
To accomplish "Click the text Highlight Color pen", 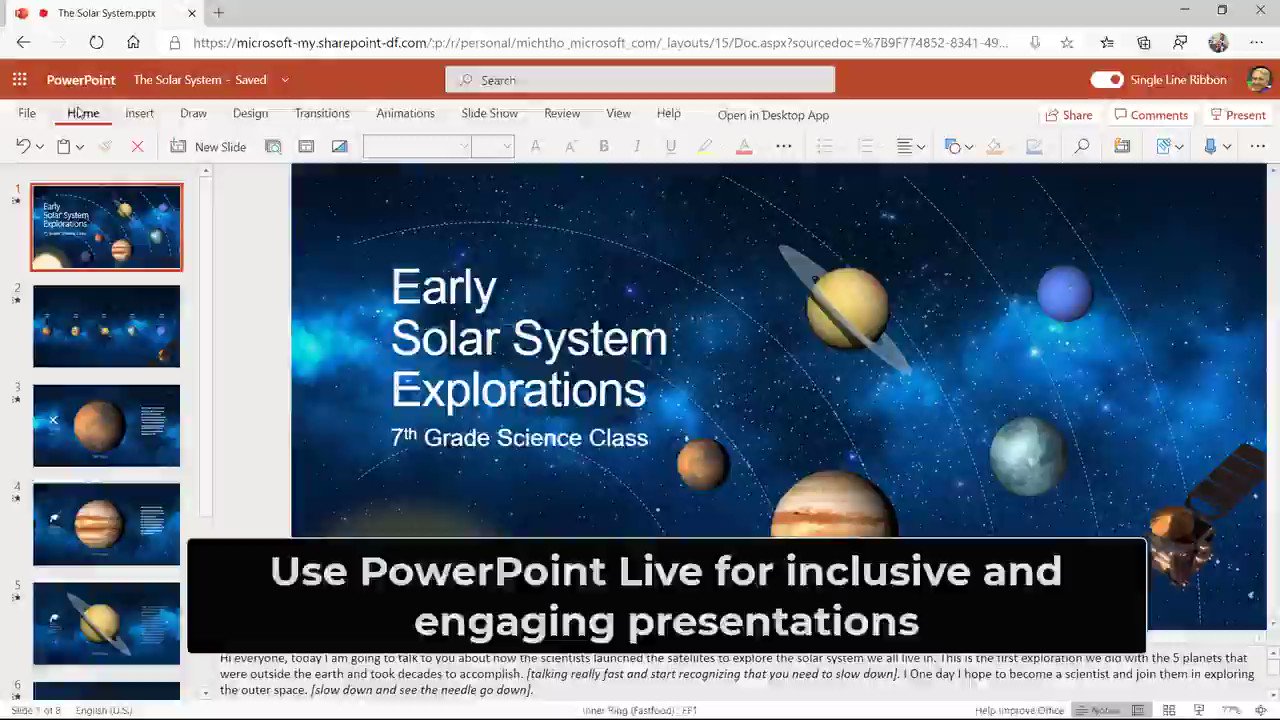I will point(705,146).
